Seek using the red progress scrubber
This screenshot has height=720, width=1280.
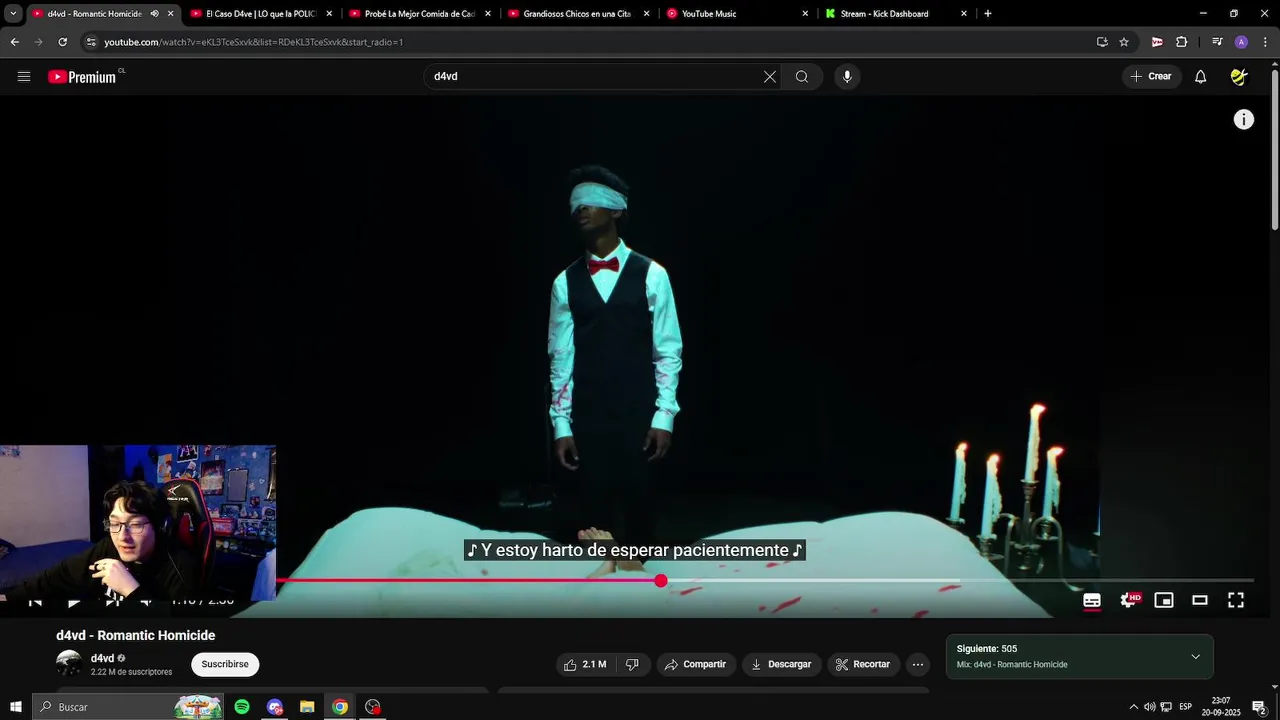pyautogui.click(x=661, y=580)
